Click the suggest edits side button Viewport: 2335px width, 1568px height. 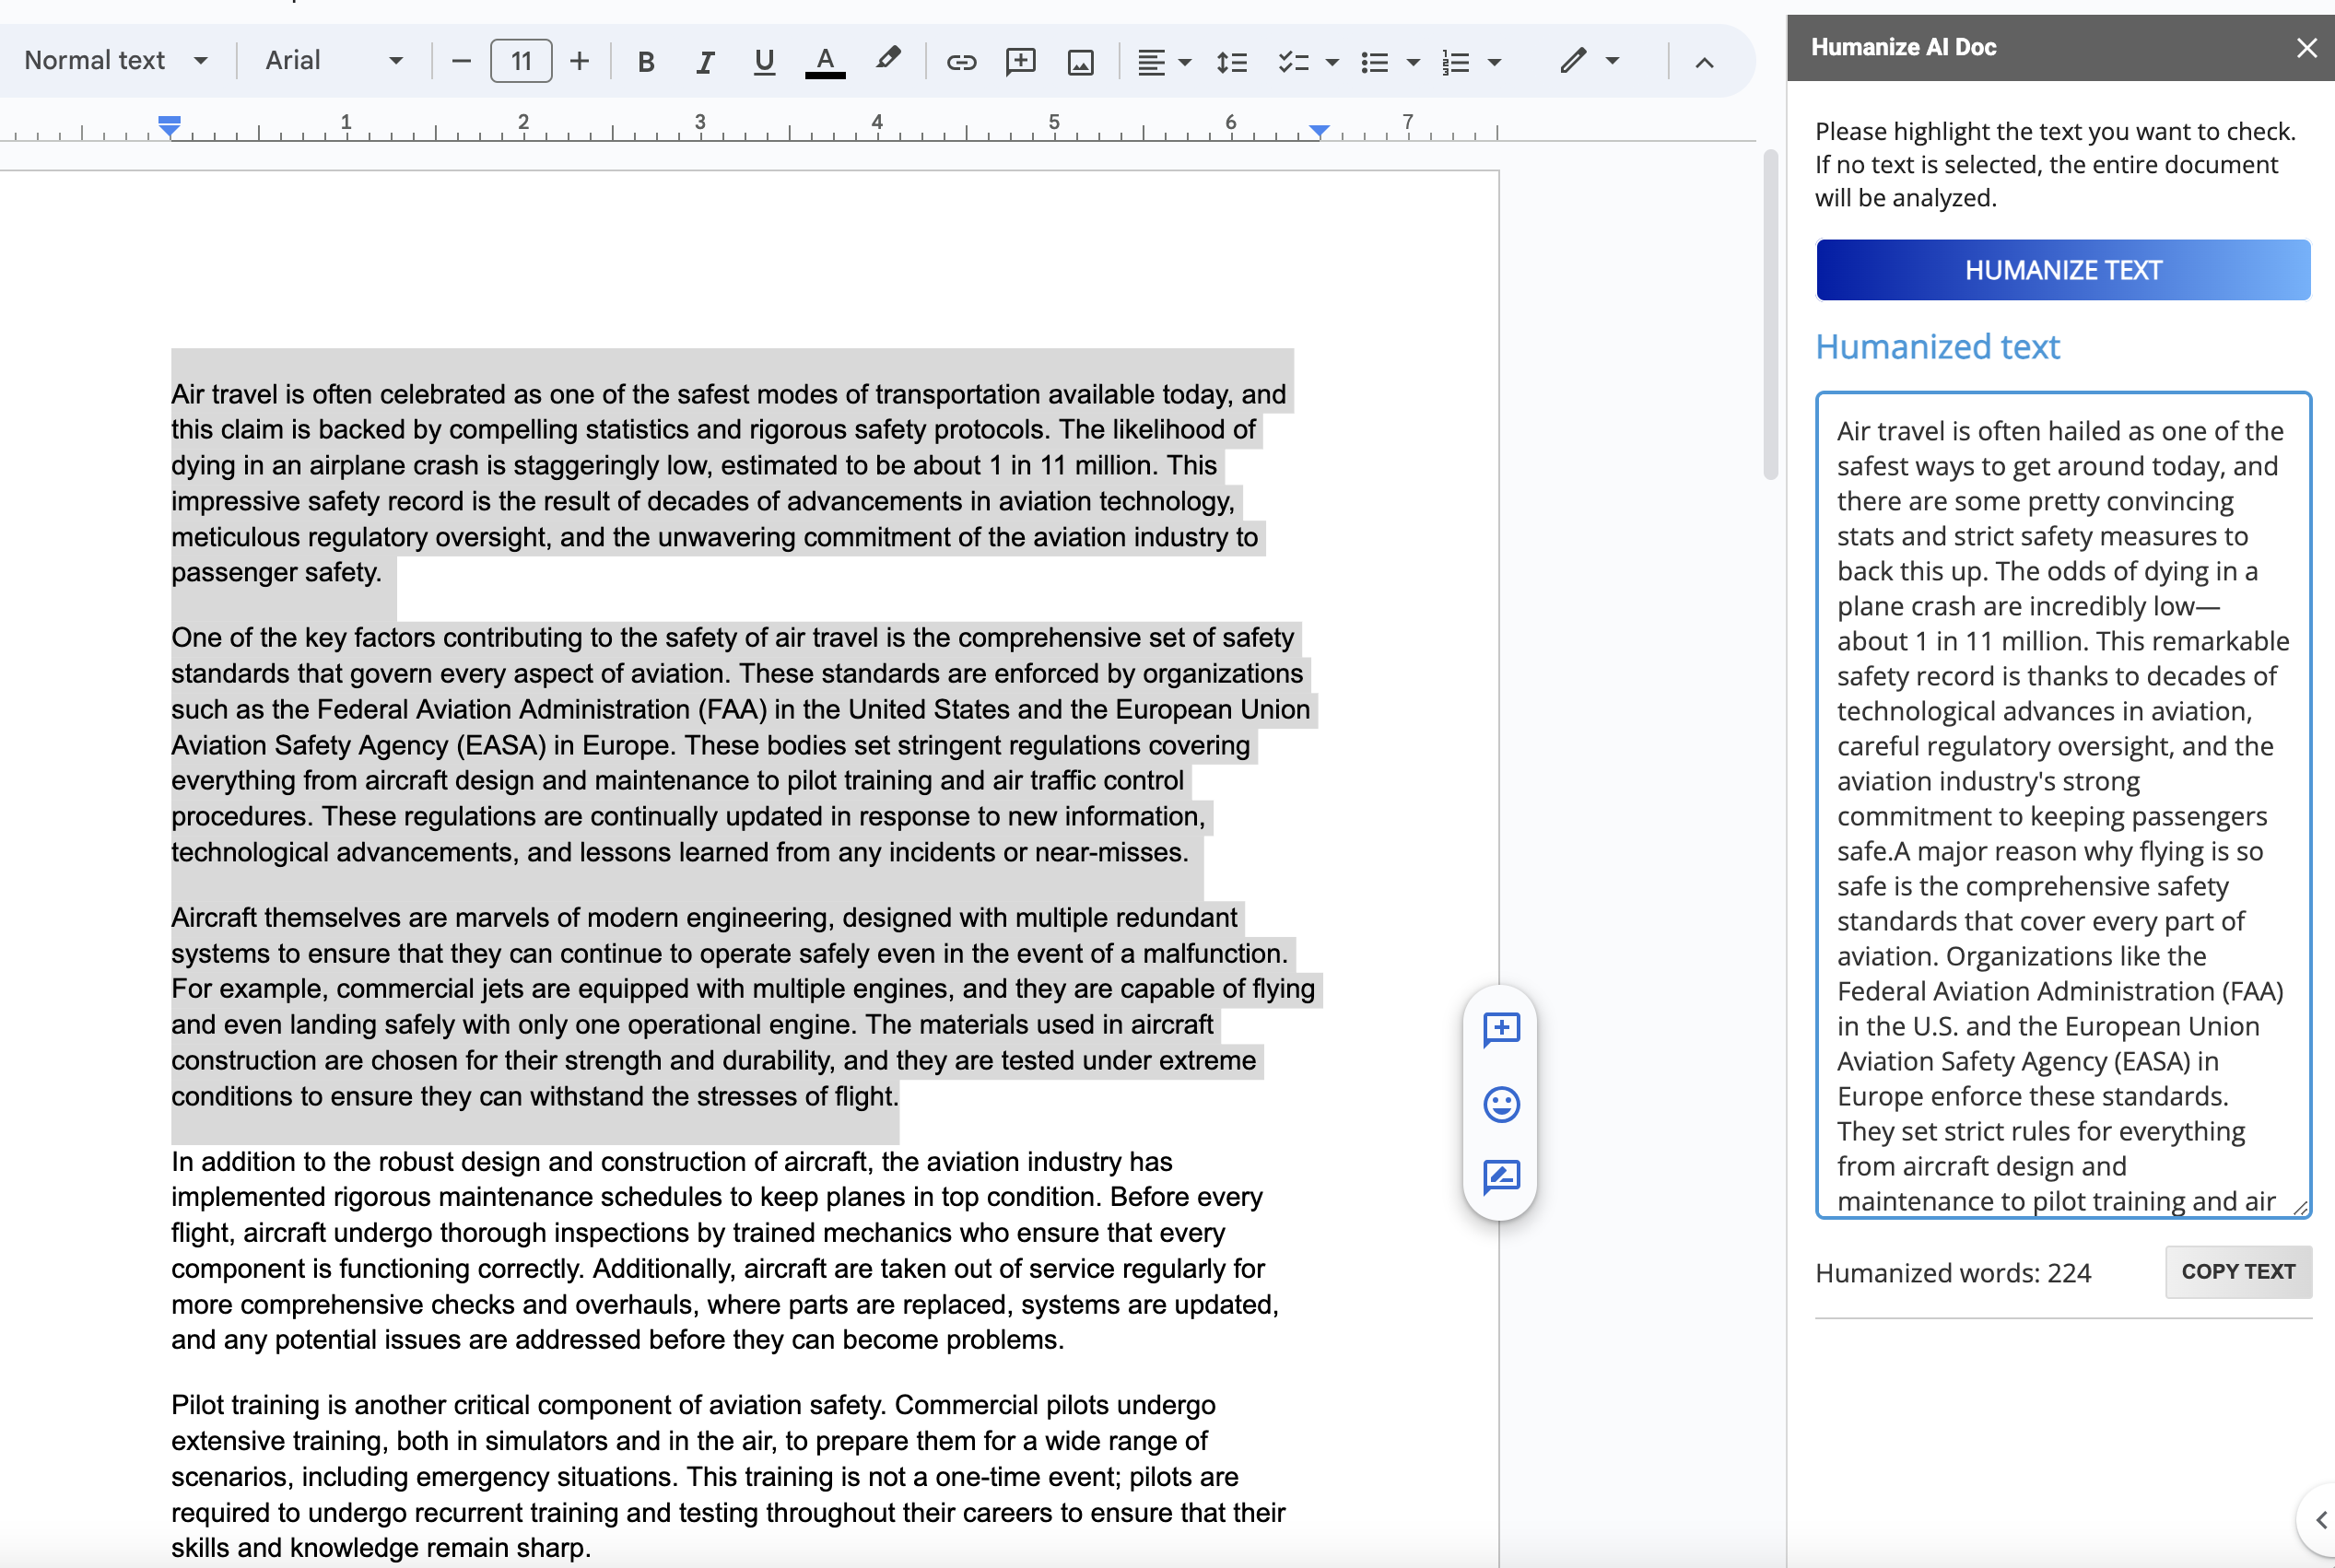1501,1177
